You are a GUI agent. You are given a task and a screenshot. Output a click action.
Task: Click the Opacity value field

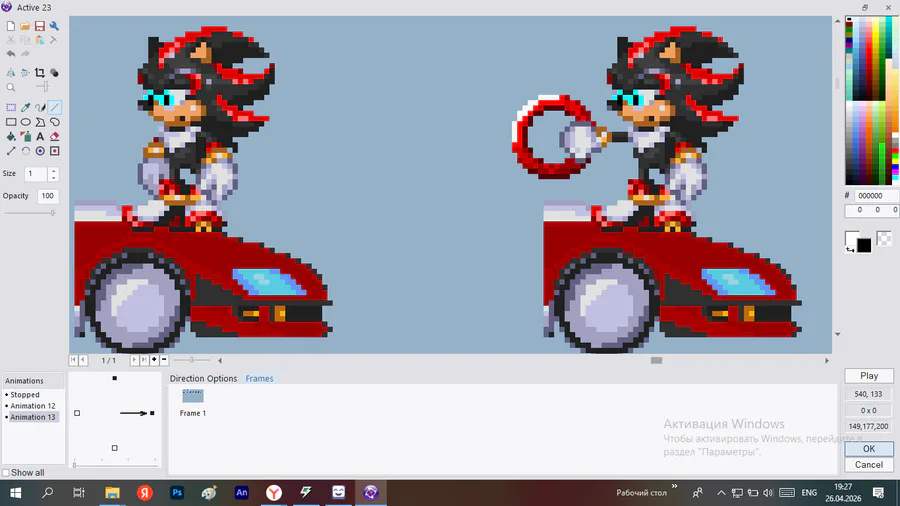[x=48, y=196]
